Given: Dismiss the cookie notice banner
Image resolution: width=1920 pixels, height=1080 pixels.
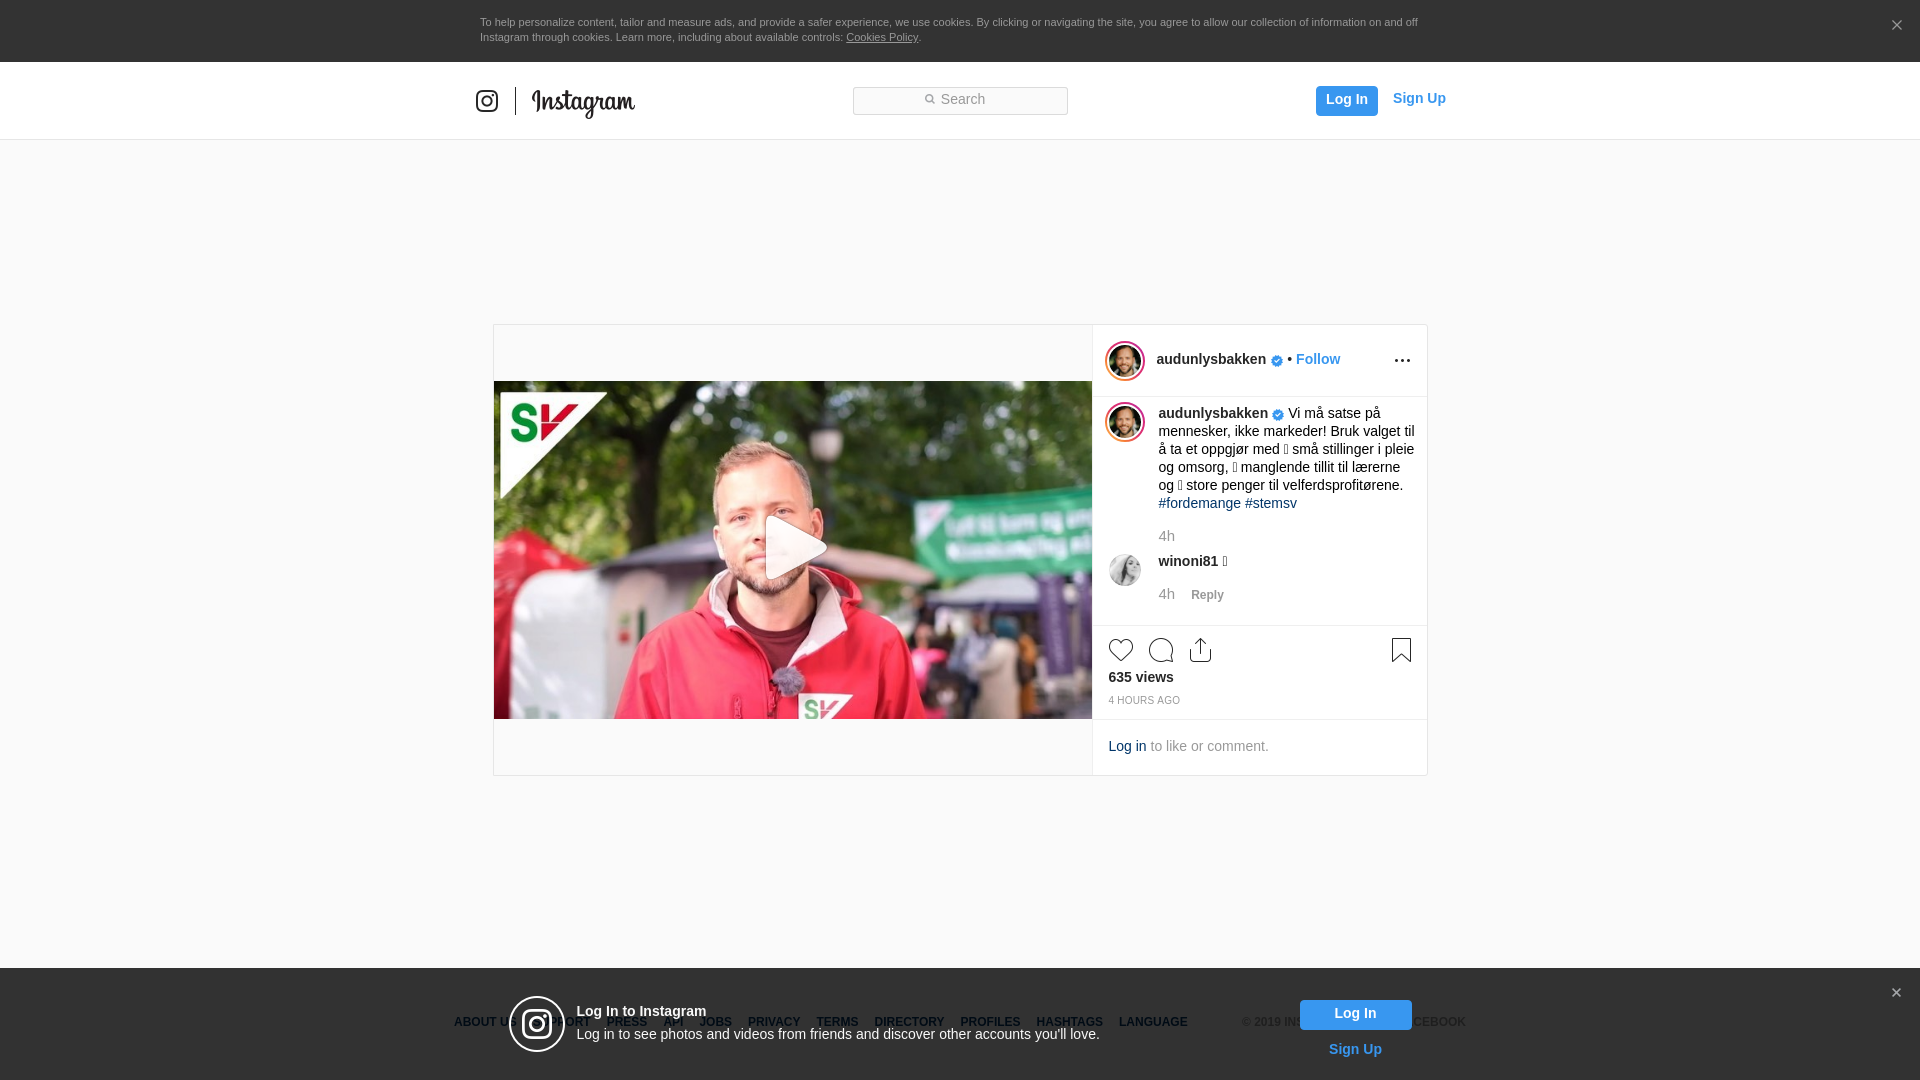Looking at the screenshot, I should [1896, 26].
